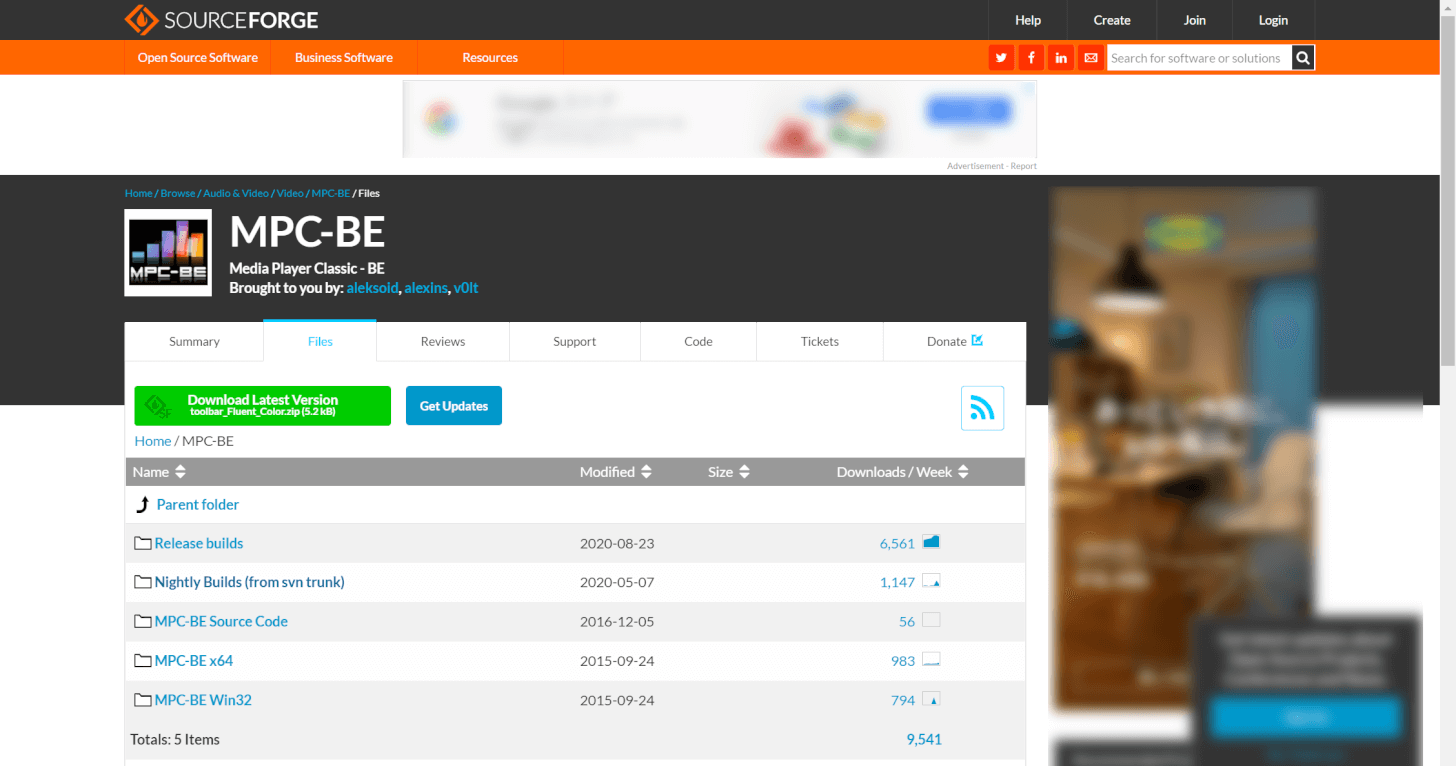The image size is (1456, 766).
Task: Switch to the Reviews tab
Action: 443,341
